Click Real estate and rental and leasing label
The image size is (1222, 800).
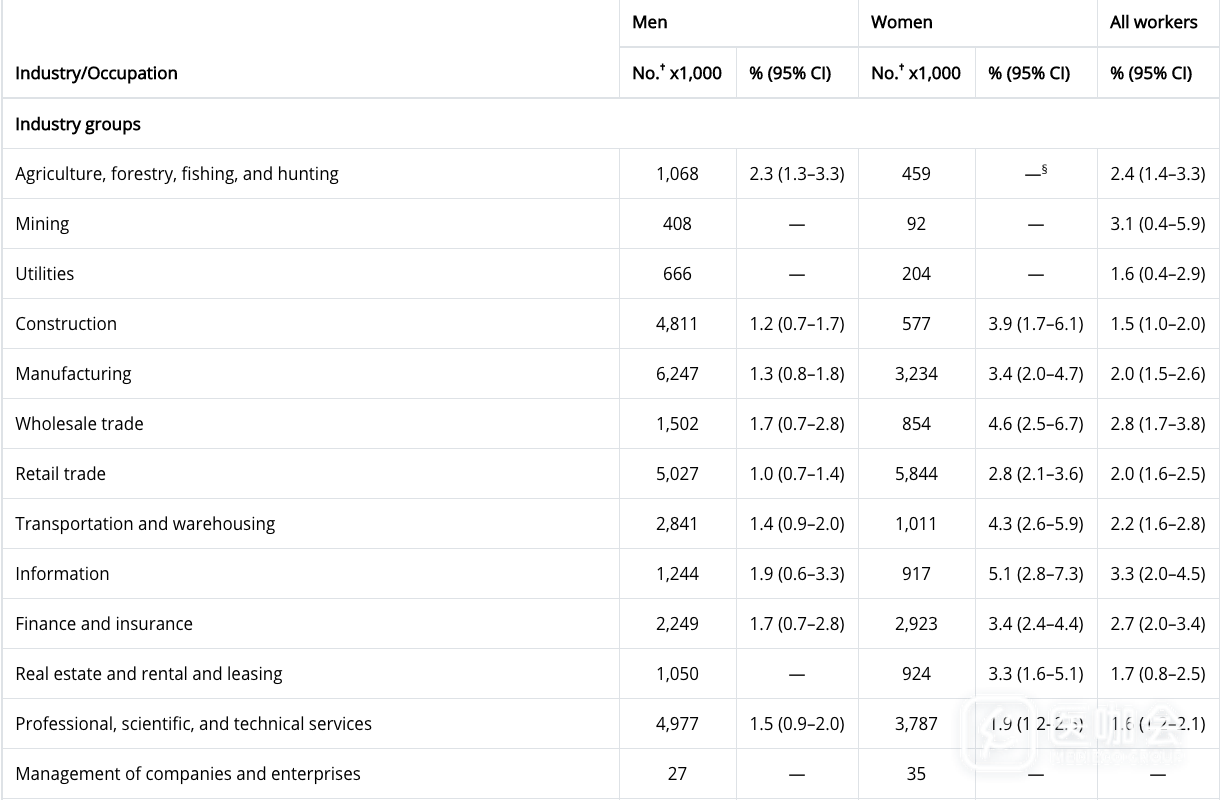[149, 674]
